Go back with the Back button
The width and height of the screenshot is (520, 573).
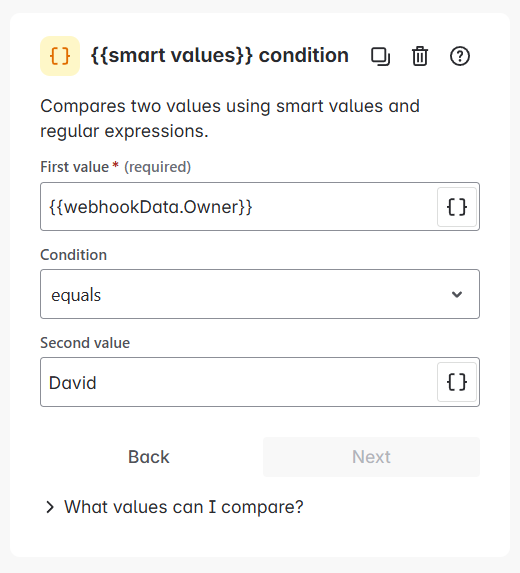pos(149,457)
